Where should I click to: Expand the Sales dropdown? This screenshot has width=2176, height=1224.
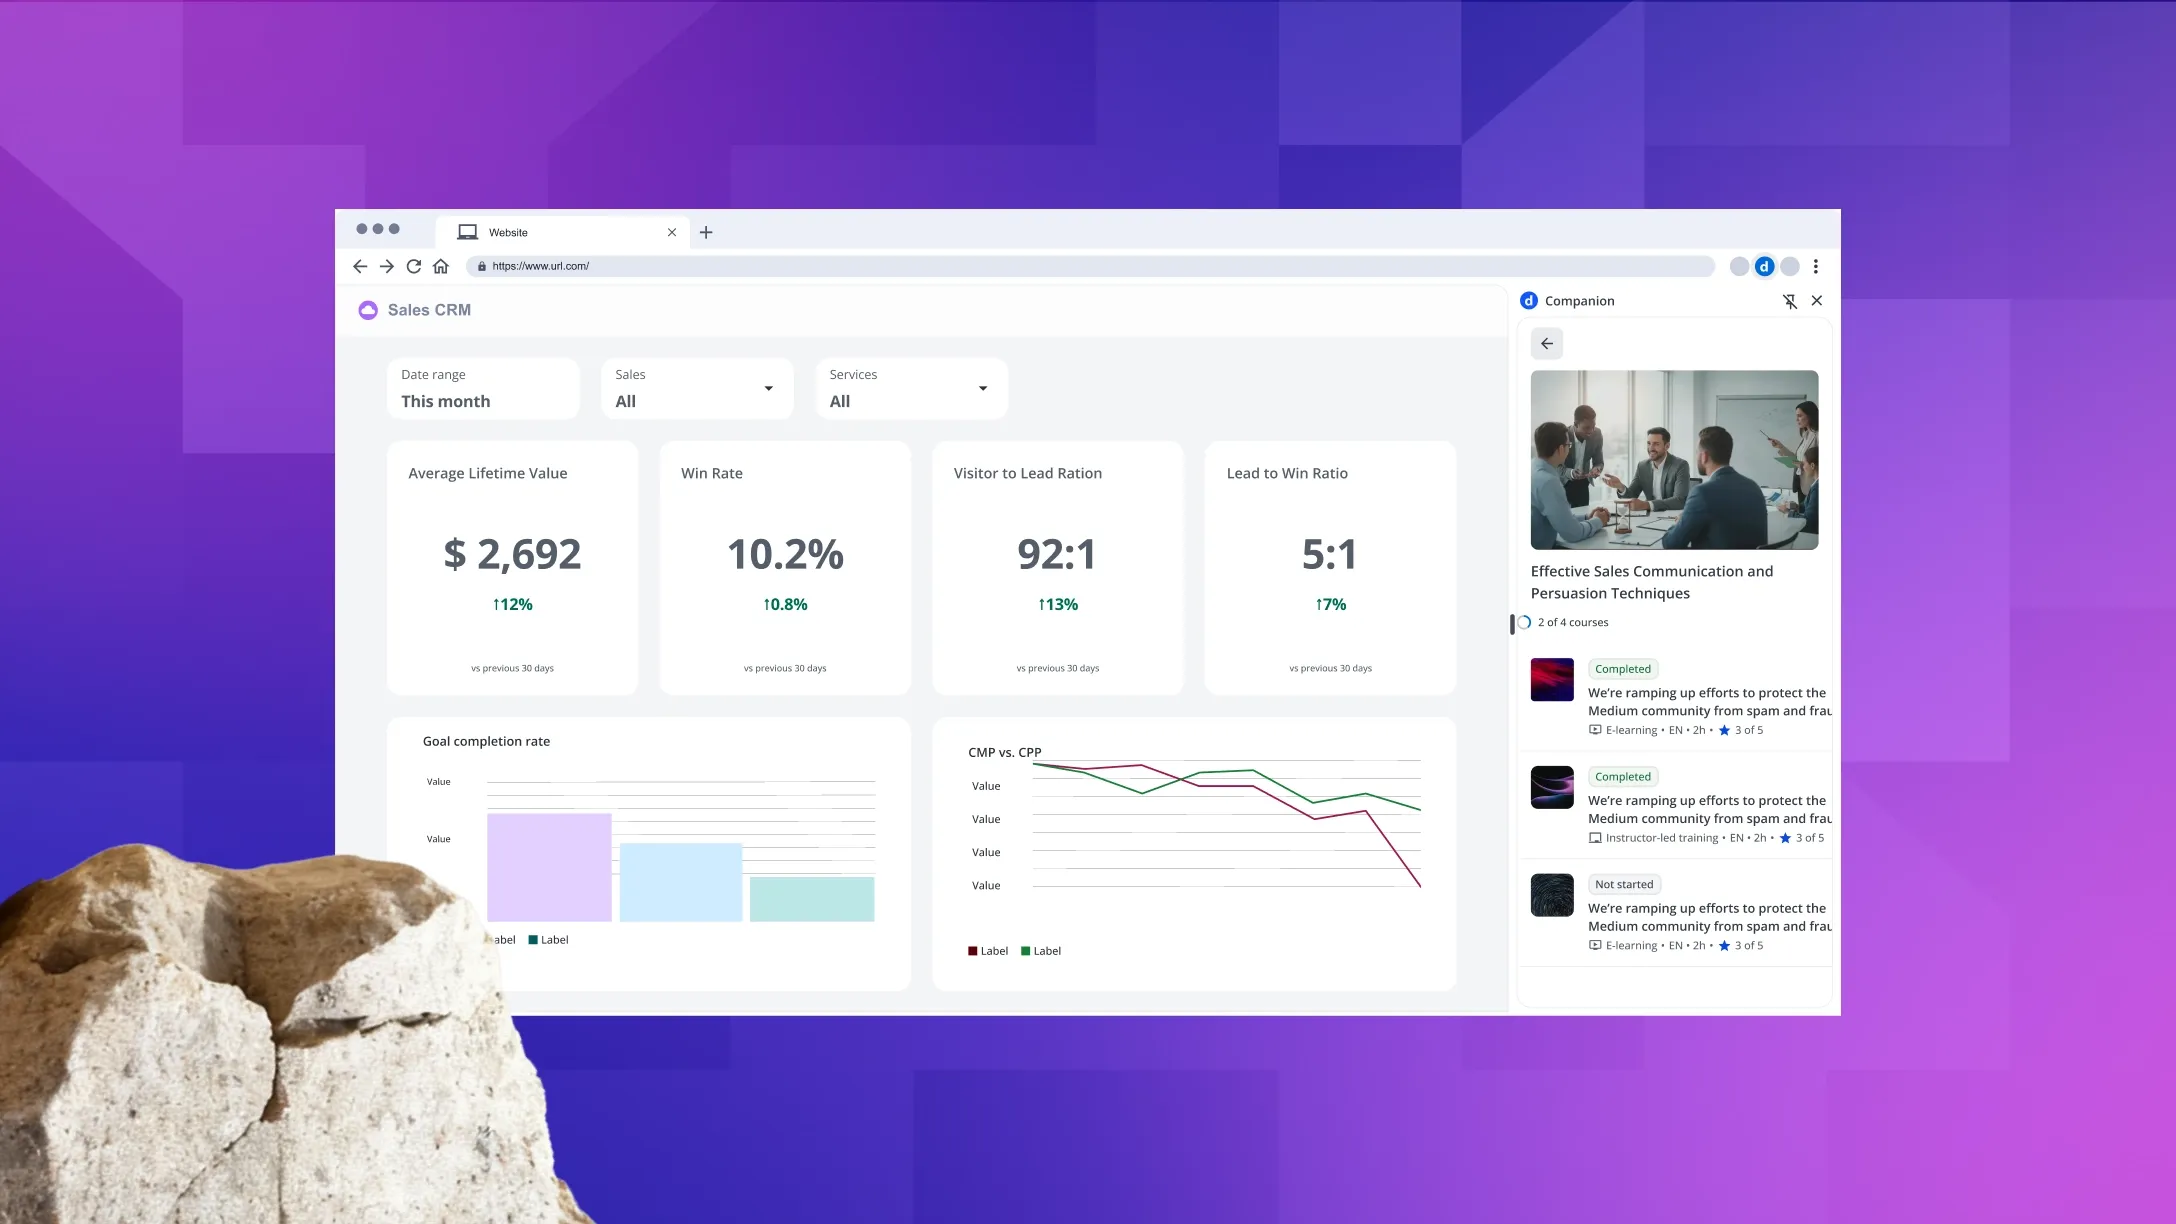click(x=697, y=388)
